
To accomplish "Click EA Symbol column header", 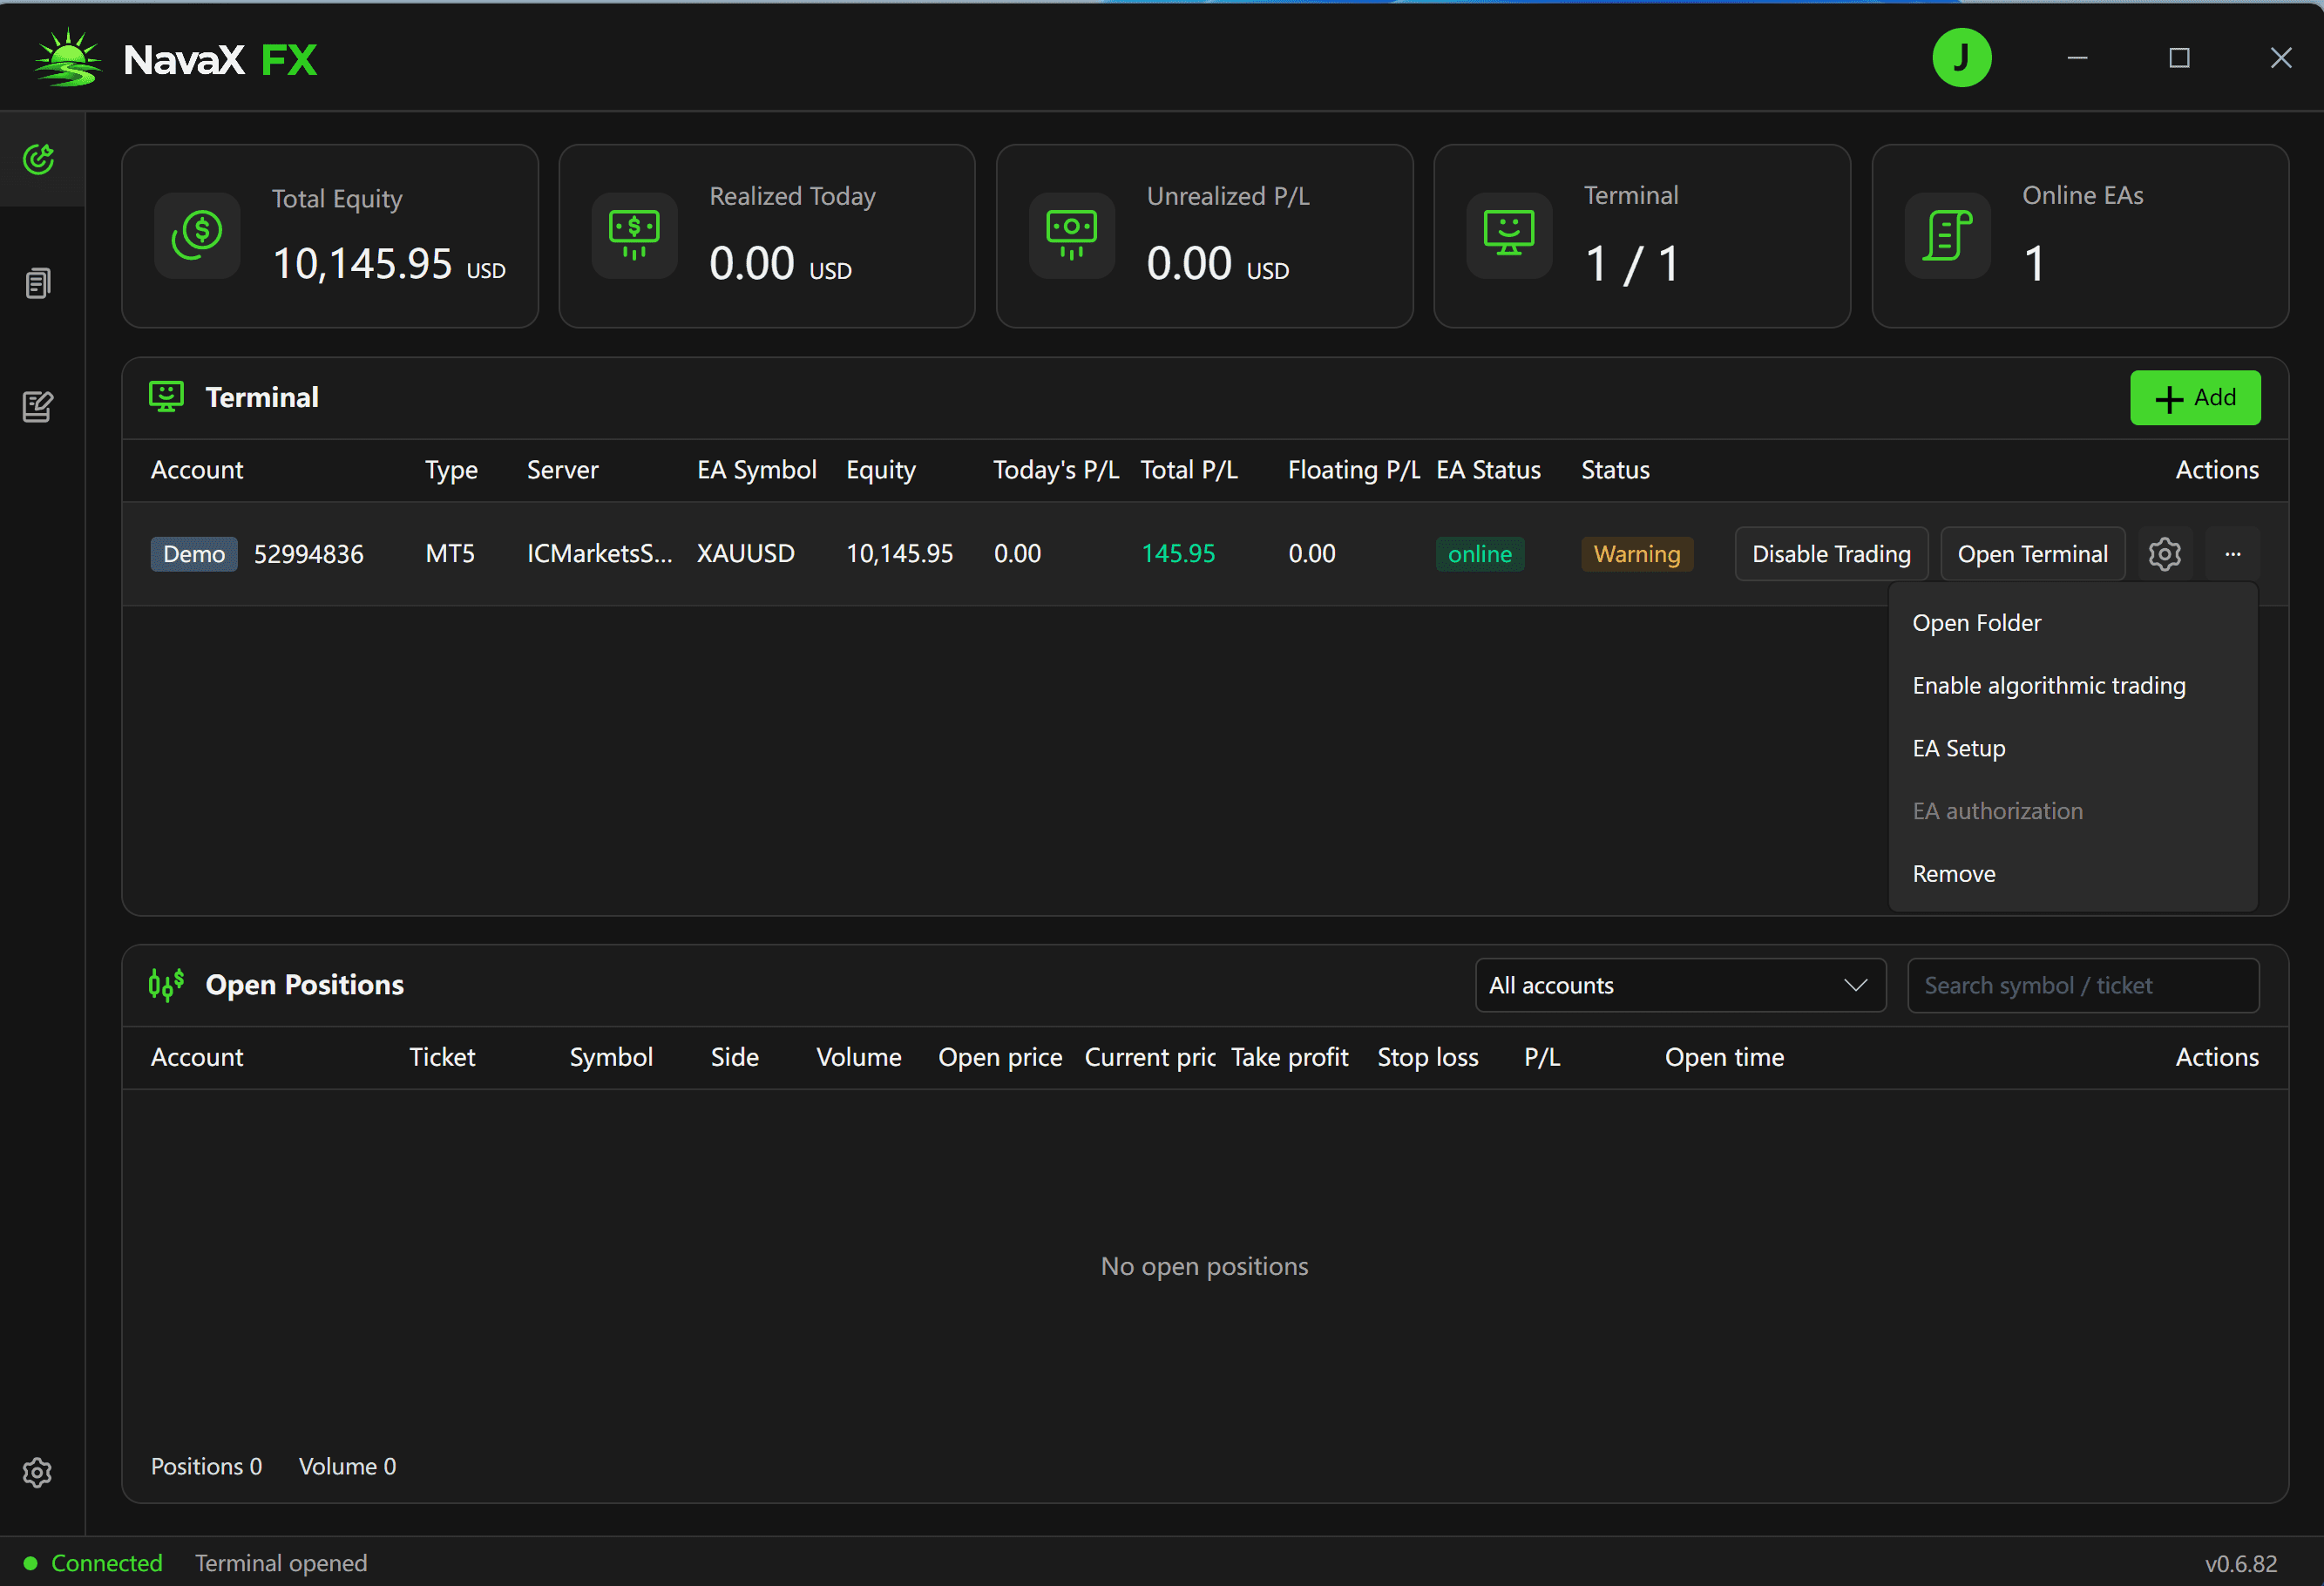I will click(x=757, y=470).
